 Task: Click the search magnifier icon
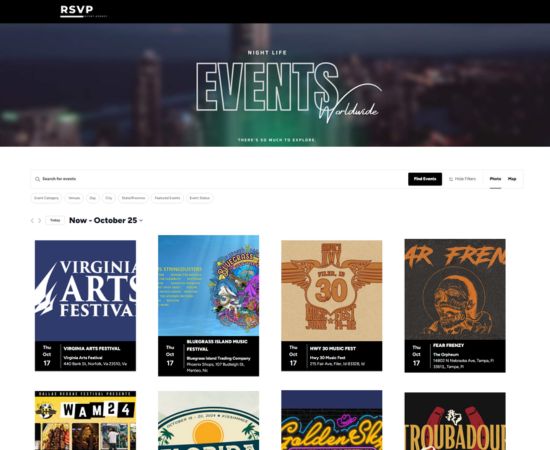tap(37, 179)
